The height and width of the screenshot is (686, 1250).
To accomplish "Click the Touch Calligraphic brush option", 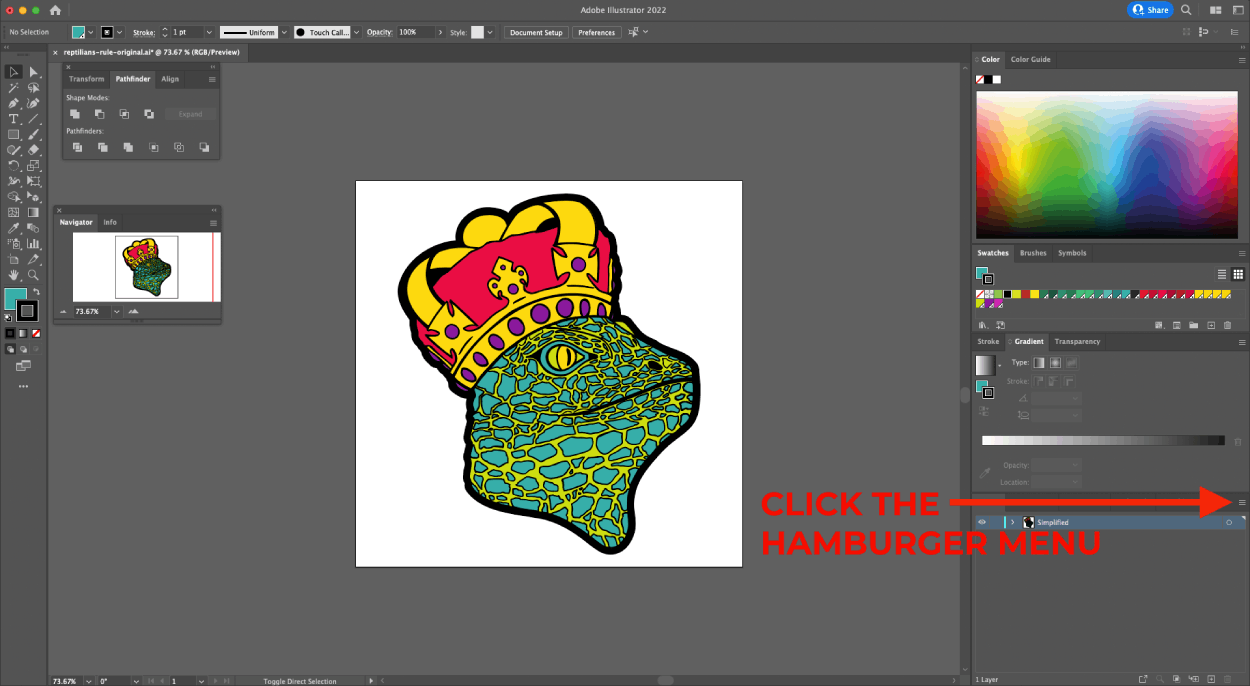I will coord(325,31).
